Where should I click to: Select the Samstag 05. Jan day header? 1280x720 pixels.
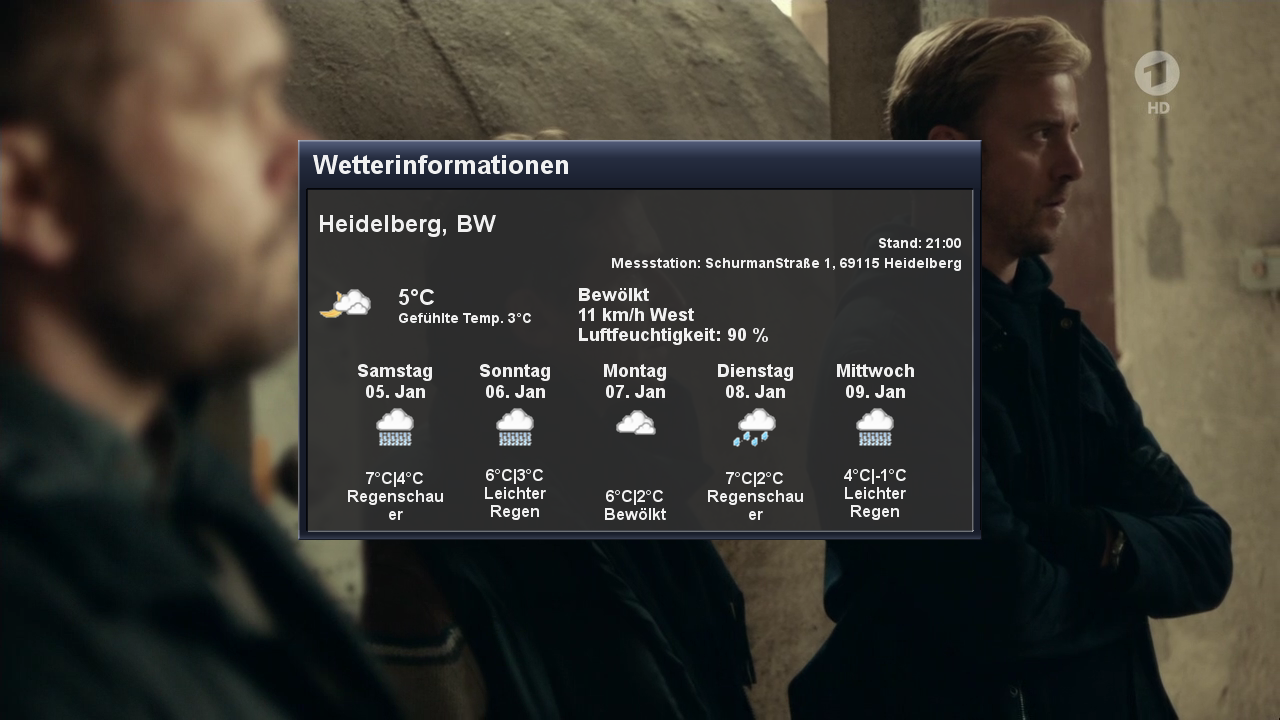point(395,381)
